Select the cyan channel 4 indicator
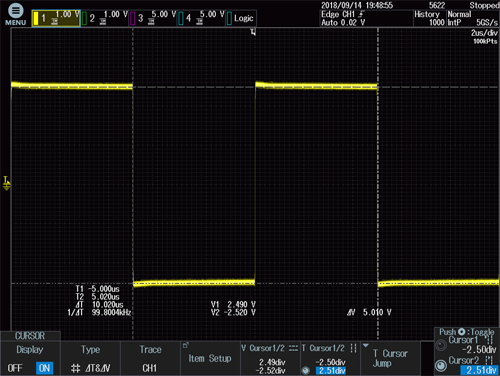The width and height of the screenshot is (500, 376). point(181,18)
